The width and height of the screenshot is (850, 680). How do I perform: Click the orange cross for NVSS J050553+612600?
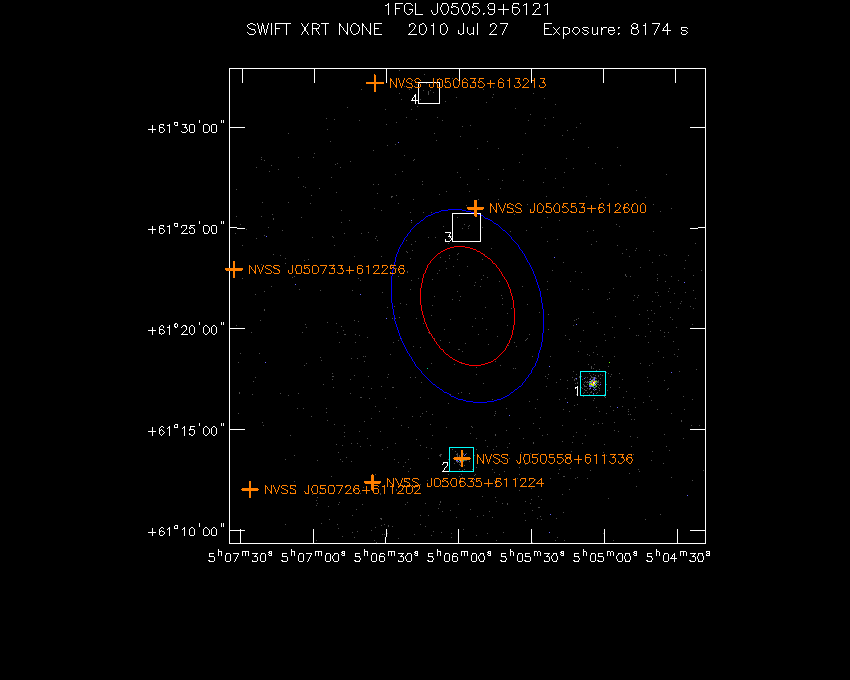click(x=475, y=208)
